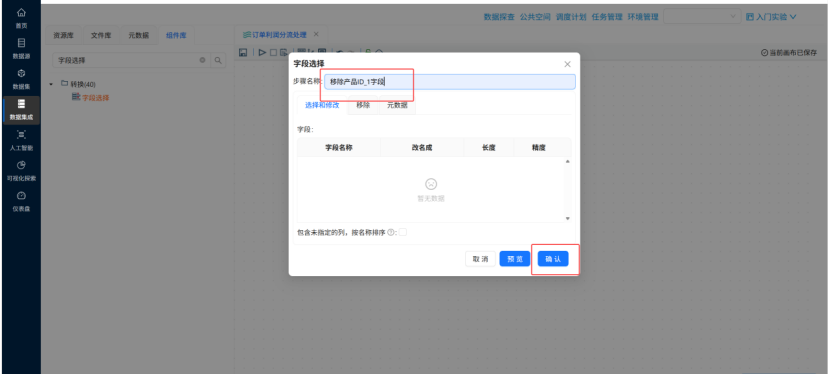Click the 改名成 column header
The width and height of the screenshot is (830, 374).
[x=422, y=148]
